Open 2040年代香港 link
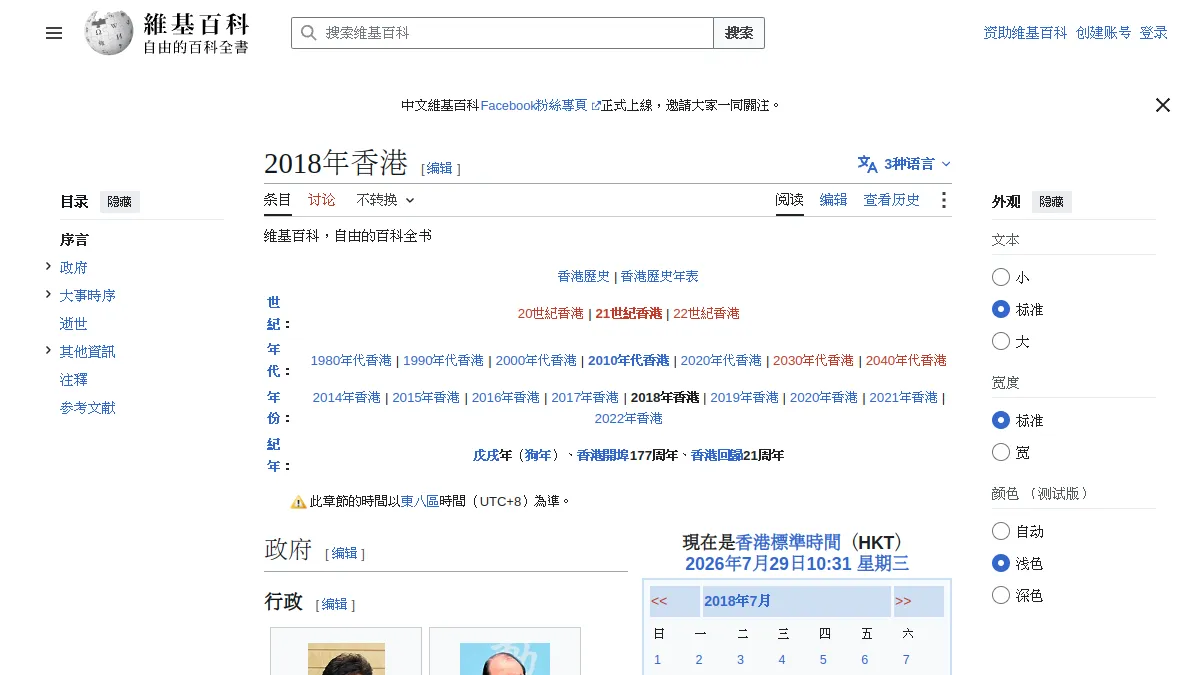This screenshot has height=675, width=1200. [x=906, y=360]
